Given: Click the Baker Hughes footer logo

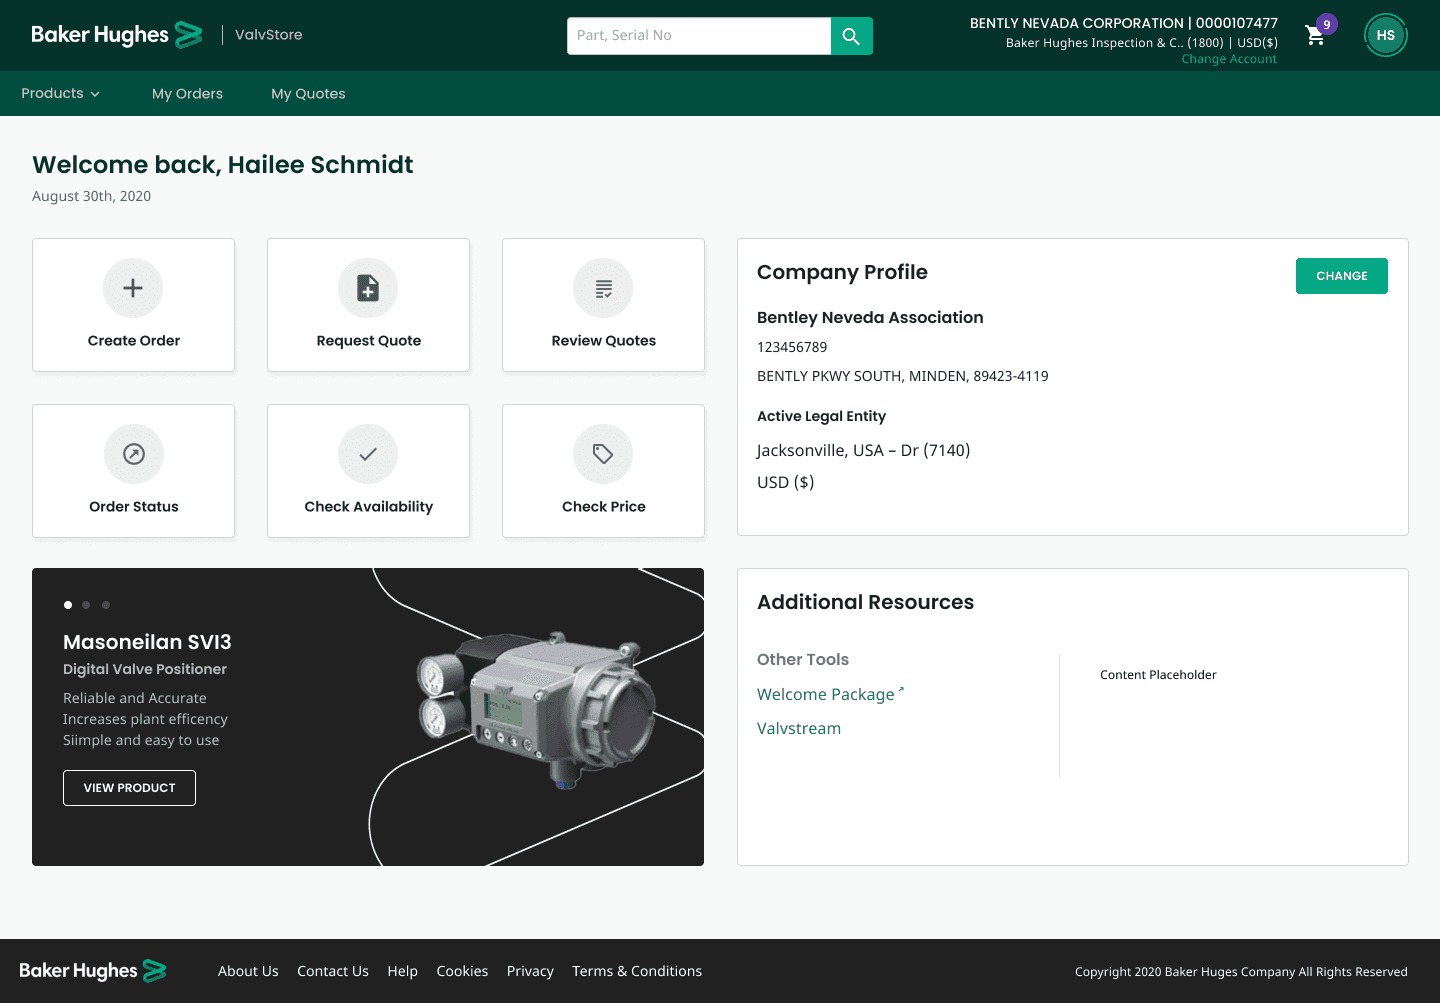Looking at the screenshot, I should coord(93,971).
